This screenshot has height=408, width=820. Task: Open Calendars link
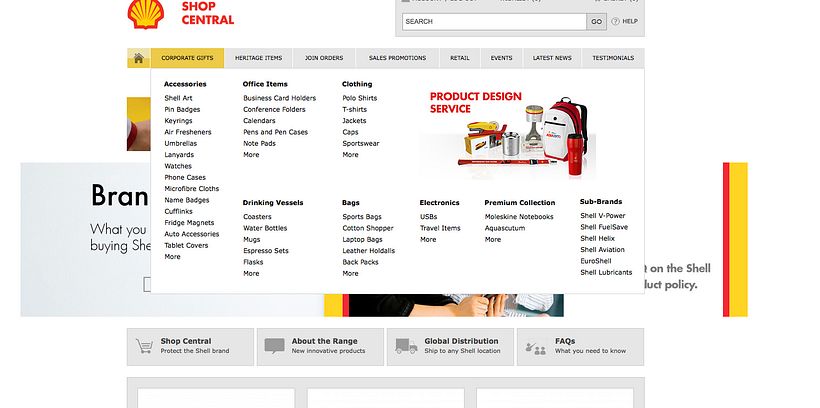259,121
